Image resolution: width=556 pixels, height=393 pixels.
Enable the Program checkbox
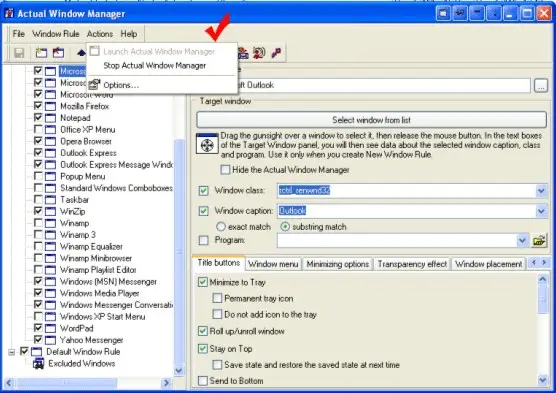[x=204, y=240]
